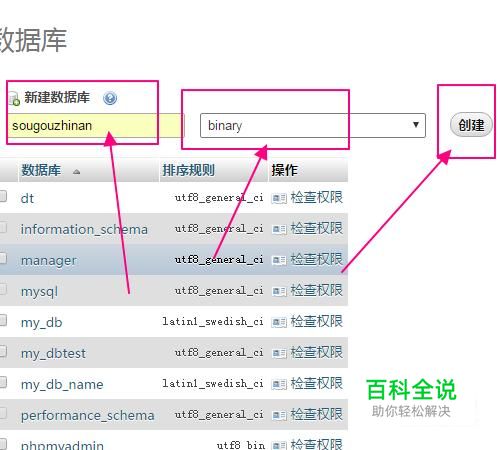Image resolution: width=500 pixels, height=450 pixels.
Task: Click 检查权限 in the my_db row
Action: pos(316,321)
